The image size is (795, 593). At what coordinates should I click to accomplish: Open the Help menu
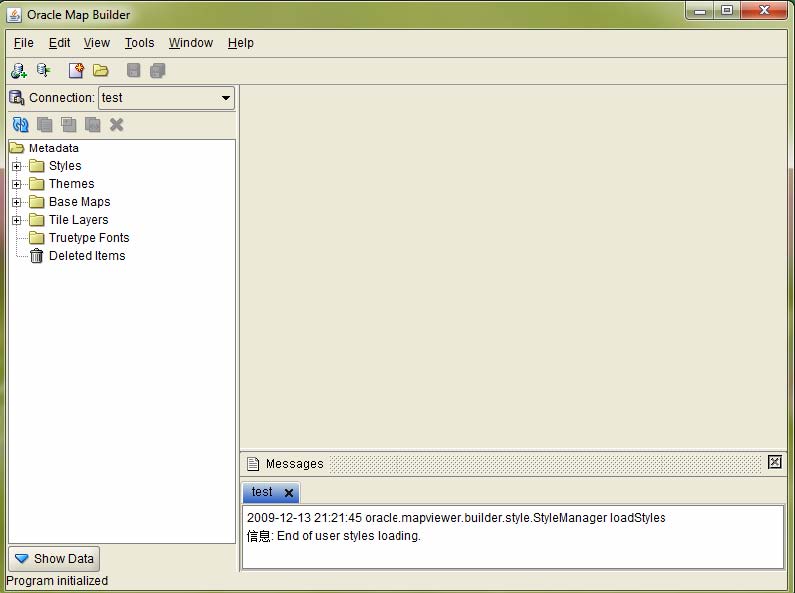click(x=240, y=43)
